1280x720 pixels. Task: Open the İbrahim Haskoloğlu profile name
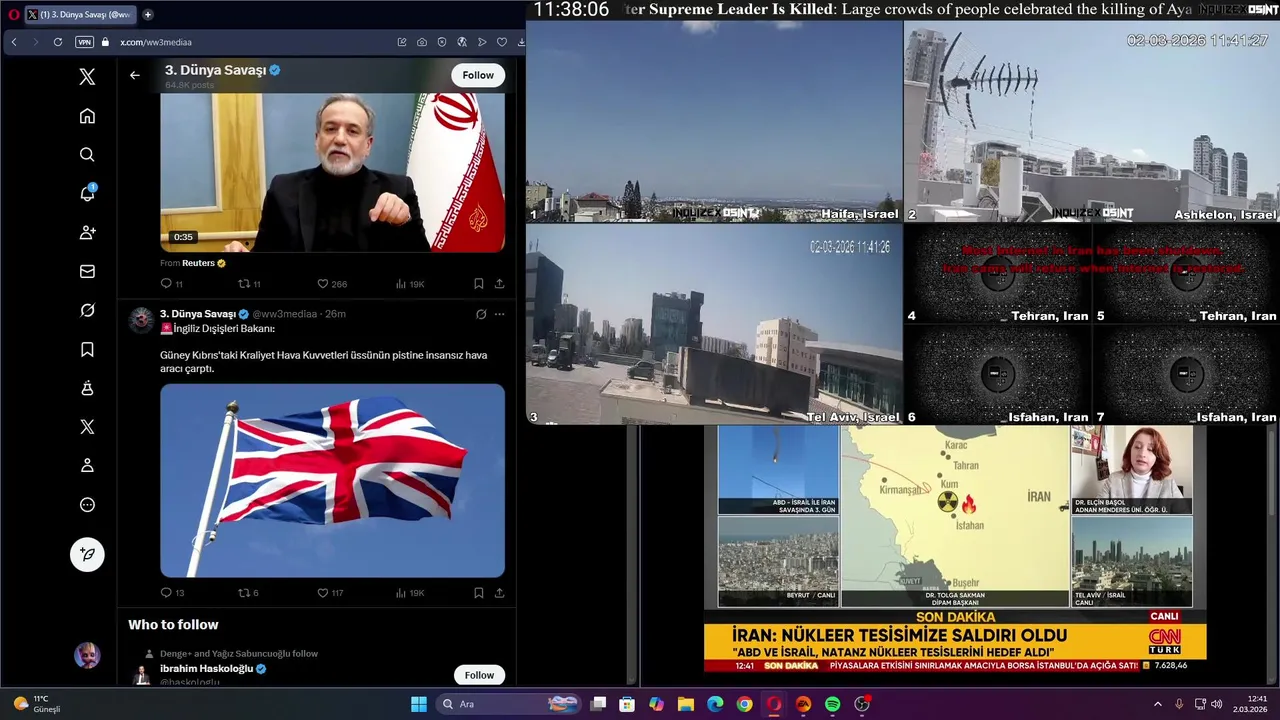[x=207, y=668]
